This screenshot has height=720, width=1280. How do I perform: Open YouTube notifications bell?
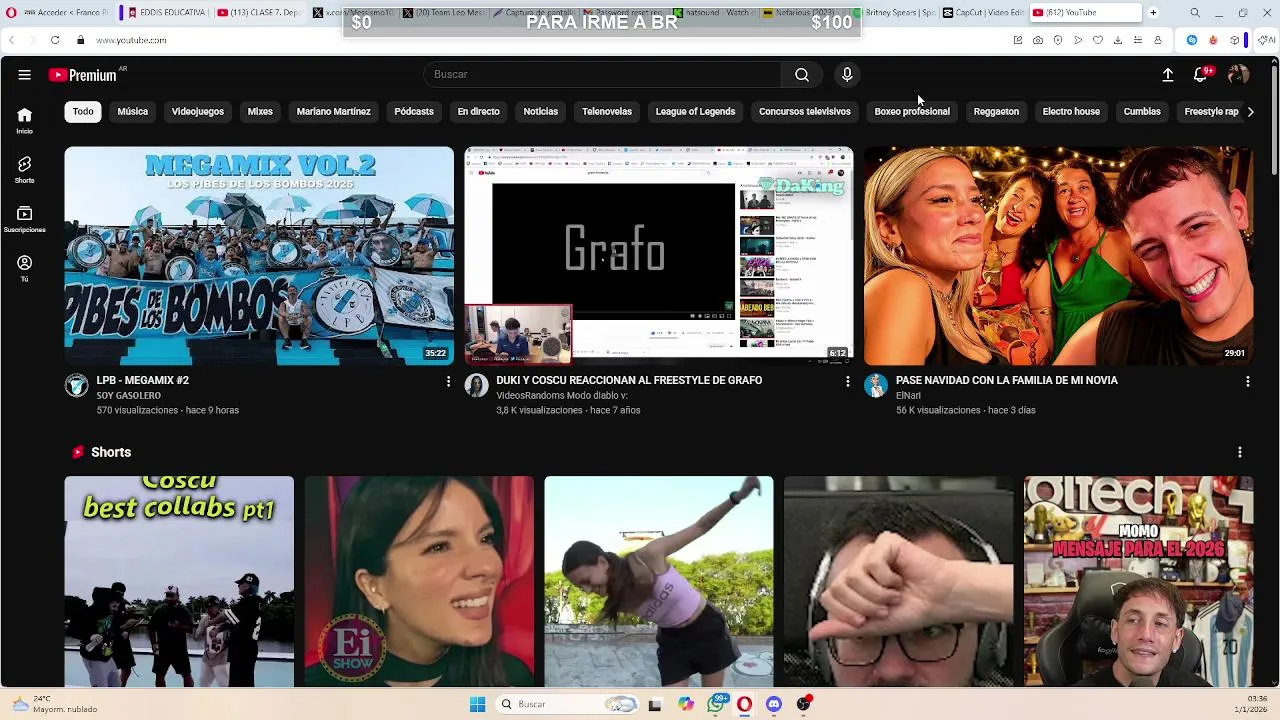[x=1201, y=75]
